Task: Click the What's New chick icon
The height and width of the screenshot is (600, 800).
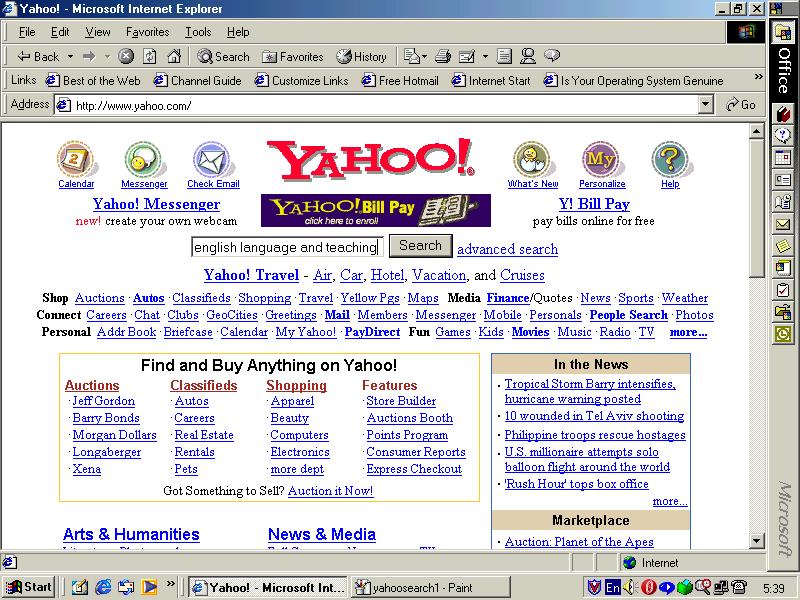Action: (532, 160)
